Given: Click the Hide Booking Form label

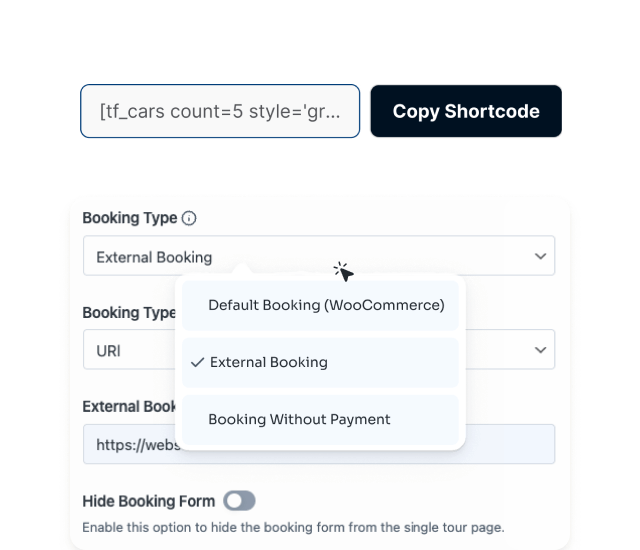Looking at the screenshot, I should 148,500.
